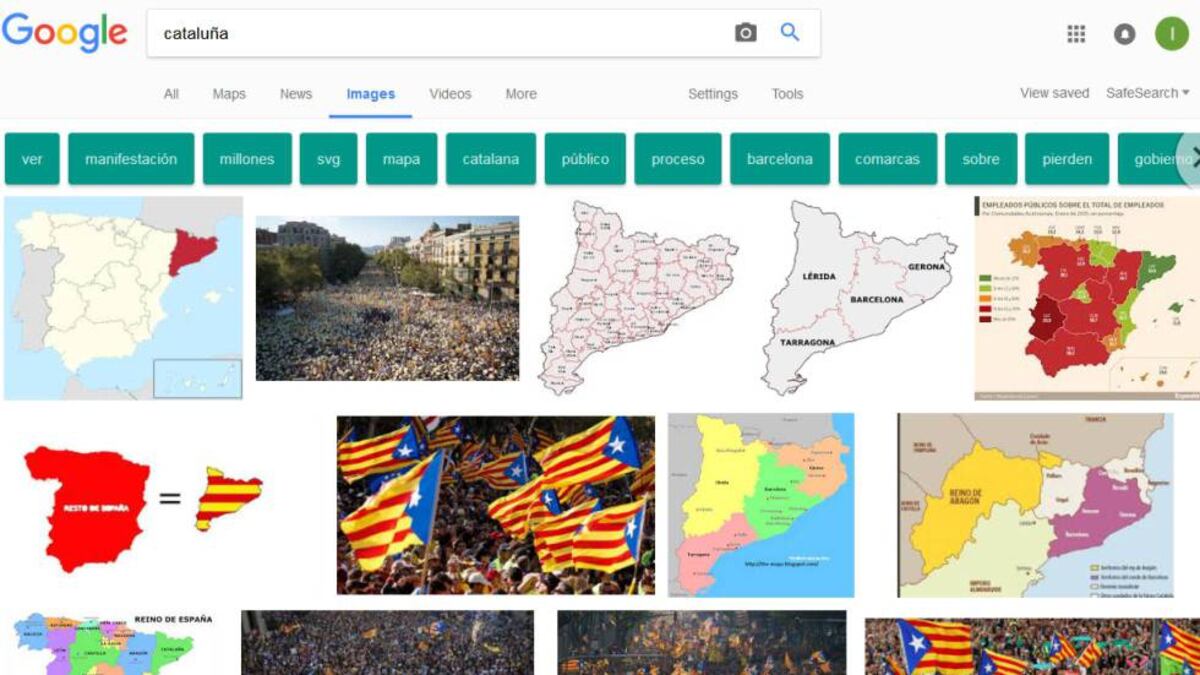Screen dimensions: 1200x675
Task: Select the "manifestación" filter chip
Action: point(131,159)
